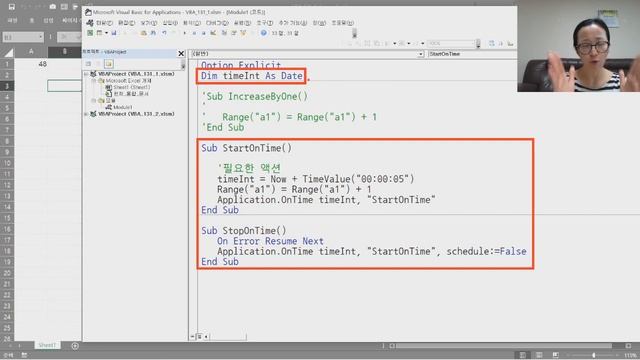
Task: Click the Excel horizontal sheet scrollbar
Action: 505,346
